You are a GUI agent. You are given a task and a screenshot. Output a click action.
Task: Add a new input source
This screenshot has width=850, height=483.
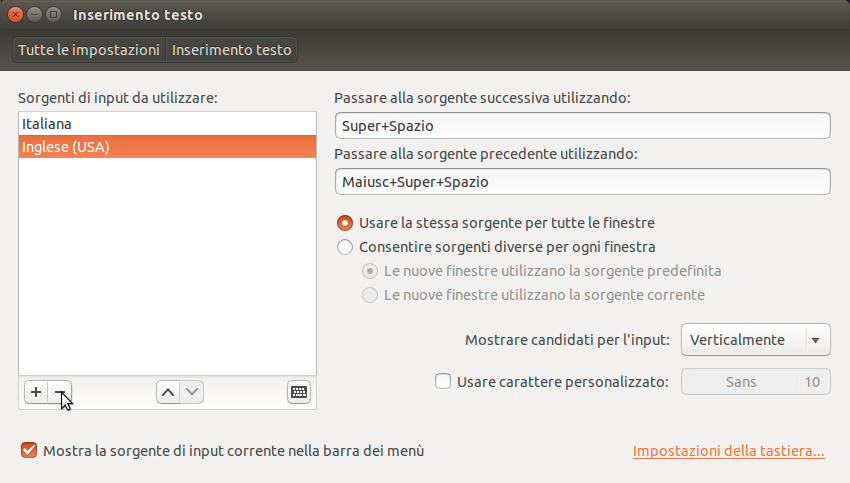[36, 393]
